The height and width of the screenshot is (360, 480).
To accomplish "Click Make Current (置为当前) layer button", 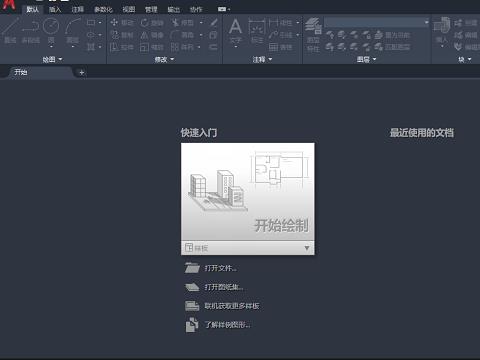I will pos(392,35).
